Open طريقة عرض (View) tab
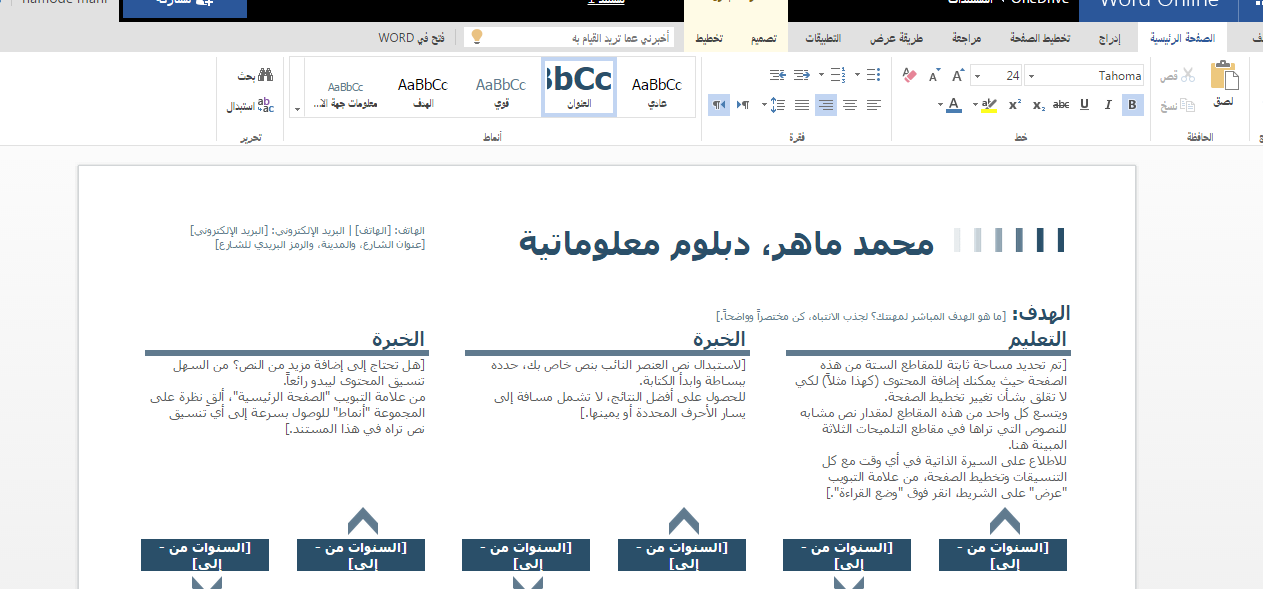Screen dimensions: 1263x589 point(896,38)
